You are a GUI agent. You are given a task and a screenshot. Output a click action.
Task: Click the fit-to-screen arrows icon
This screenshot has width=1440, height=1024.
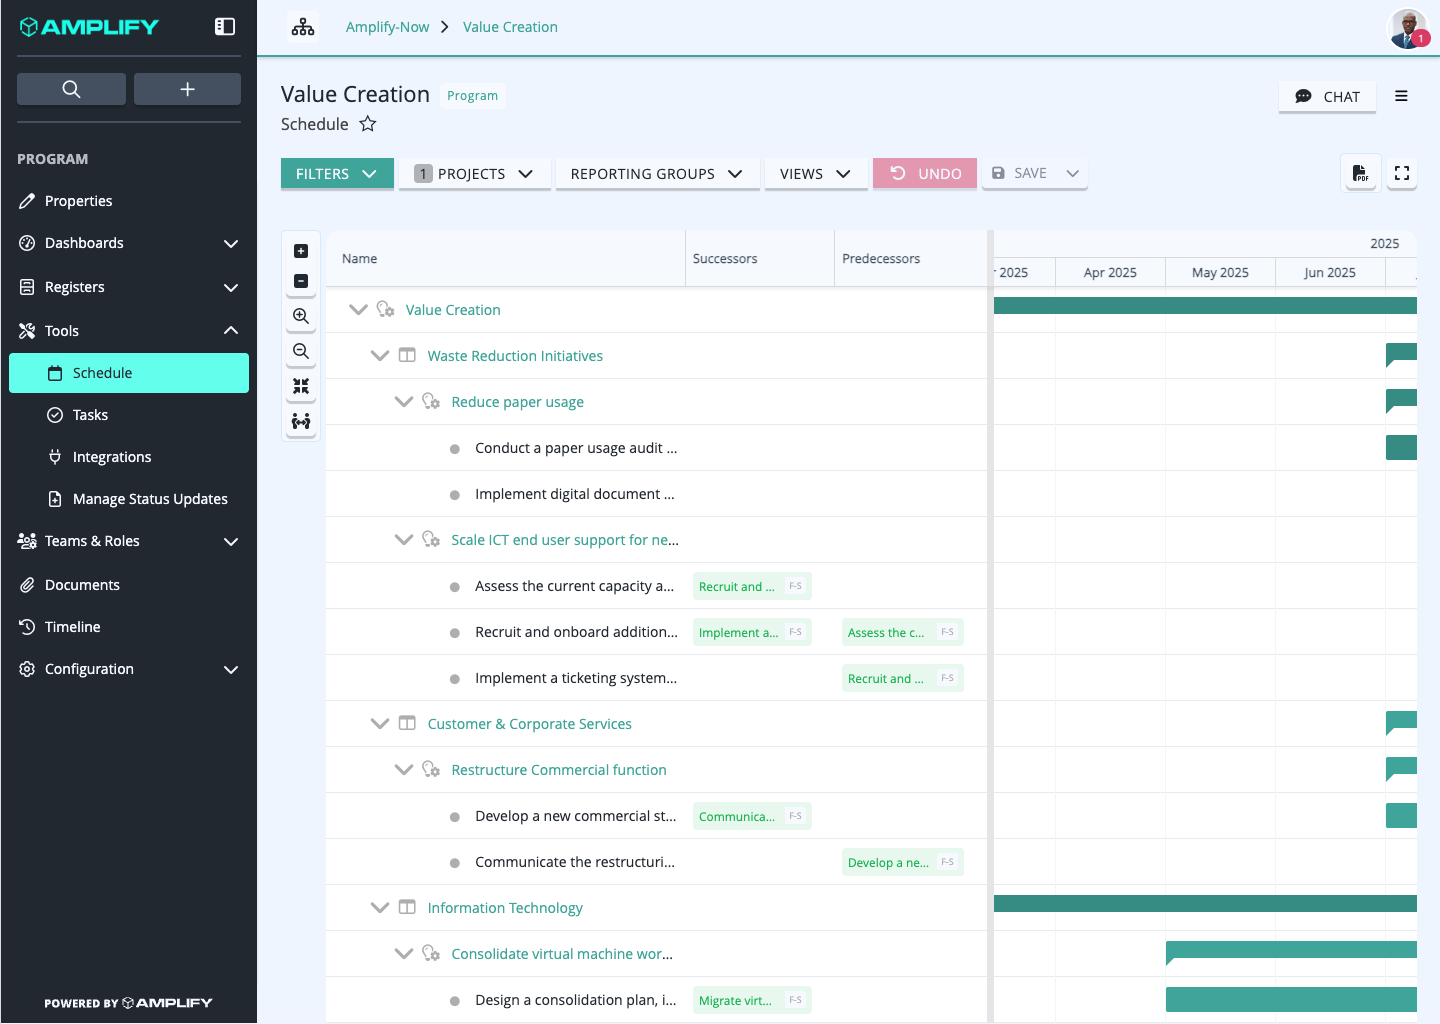tap(301, 386)
